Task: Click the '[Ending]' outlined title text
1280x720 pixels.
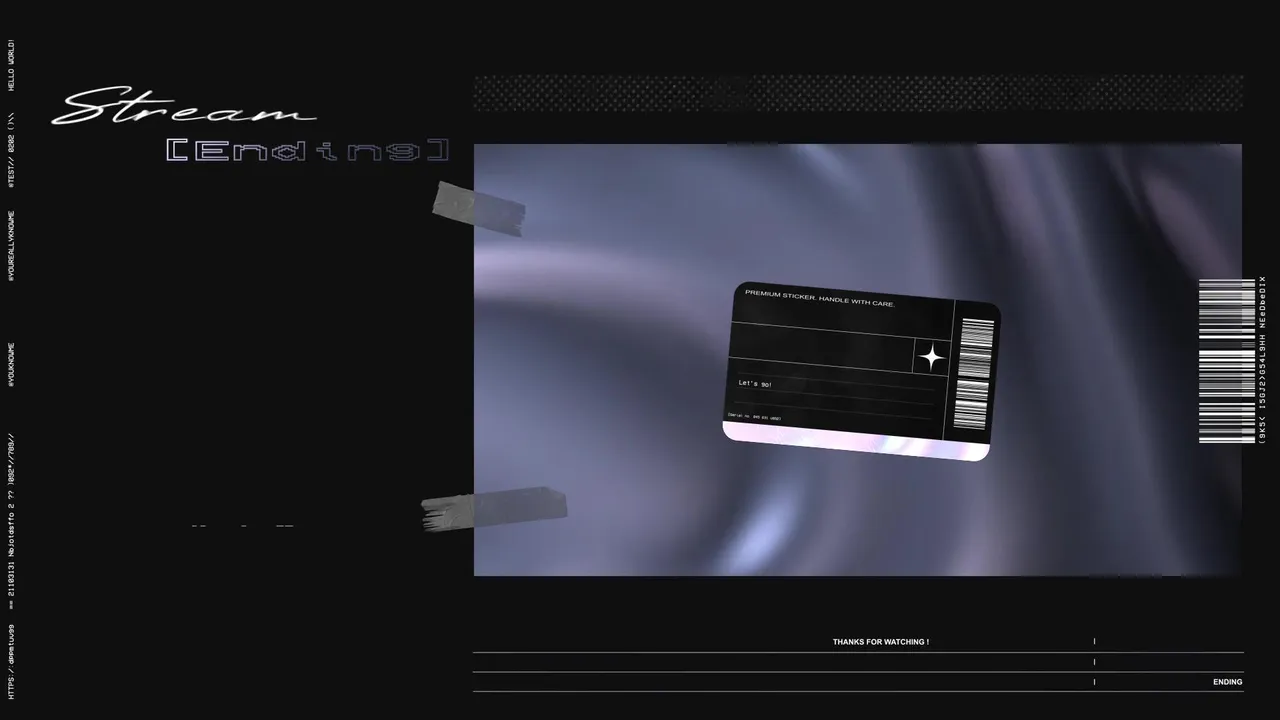Action: (x=306, y=151)
